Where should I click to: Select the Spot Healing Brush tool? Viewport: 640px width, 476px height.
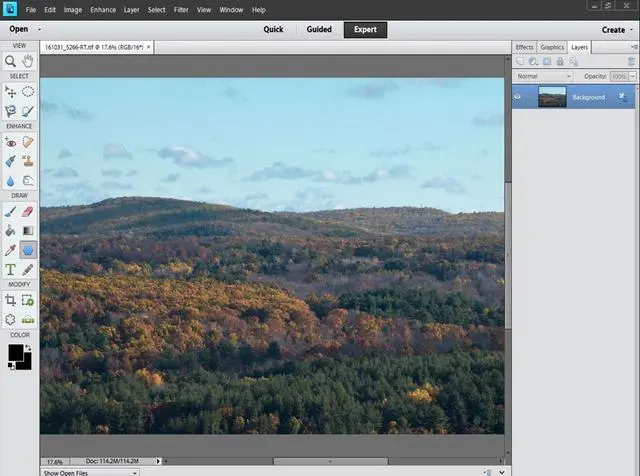click(28, 142)
